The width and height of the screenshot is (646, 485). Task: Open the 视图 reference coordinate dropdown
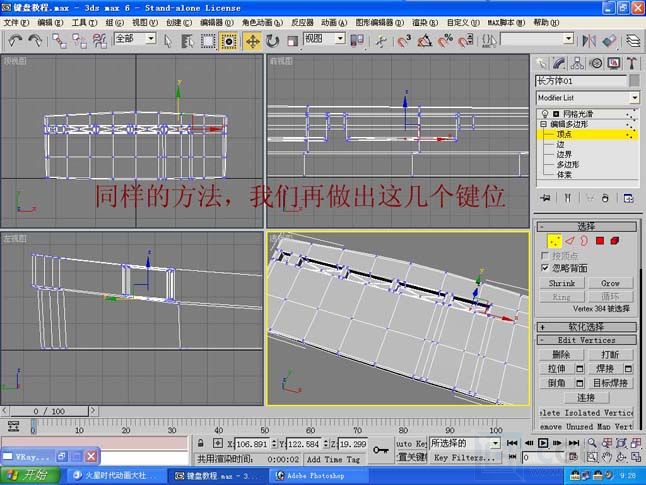340,39
